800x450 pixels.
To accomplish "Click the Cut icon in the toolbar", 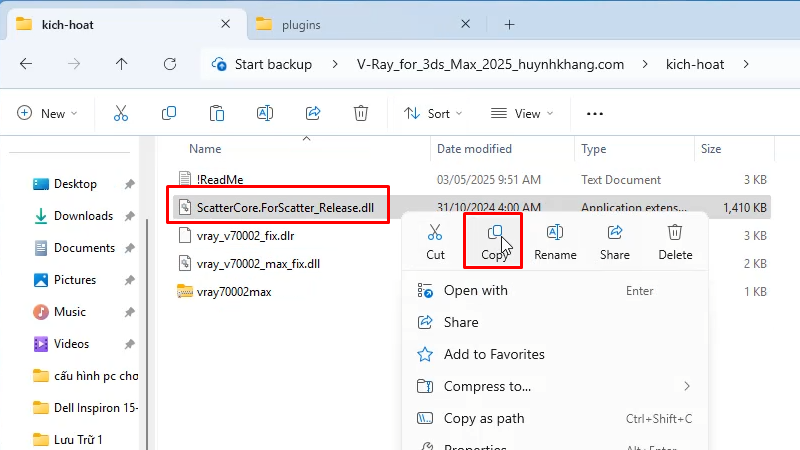I will 121,113.
